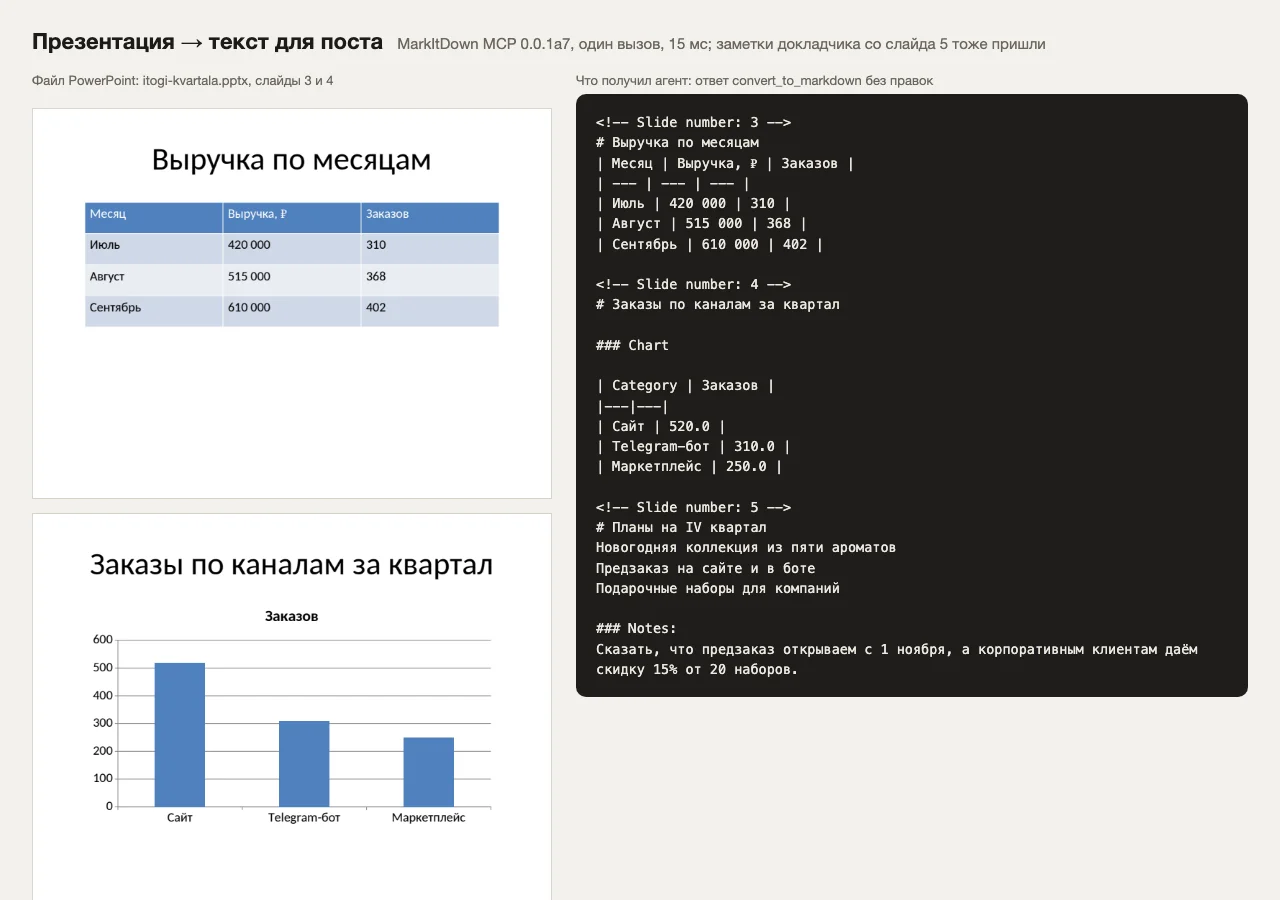Viewport: 1280px width, 900px height.
Task: Click the "<!-- Slide number: 4 -->" comment line
Action: pyautogui.click(x=694, y=284)
